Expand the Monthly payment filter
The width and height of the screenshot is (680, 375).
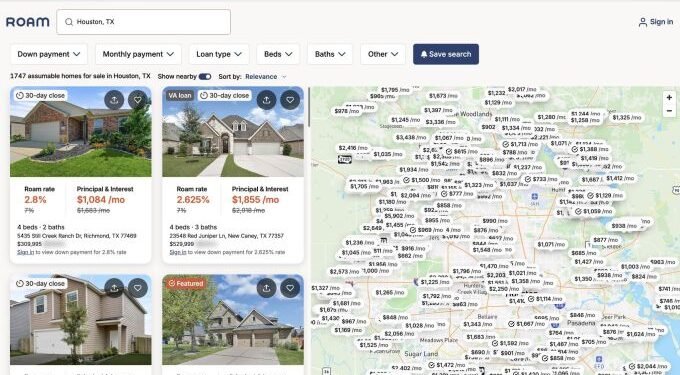tap(138, 54)
